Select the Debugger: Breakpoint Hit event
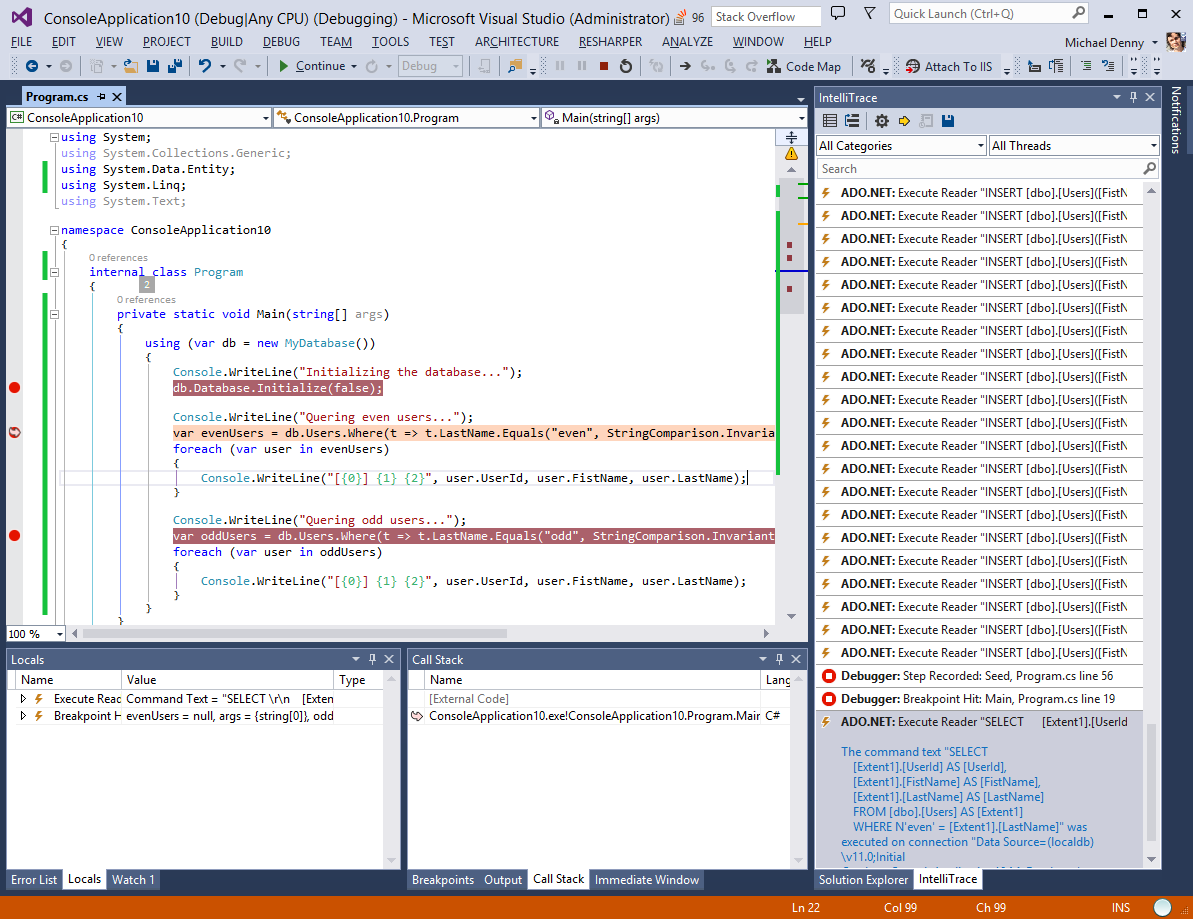Screen dimensions: 1193x919 pos(979,698)
